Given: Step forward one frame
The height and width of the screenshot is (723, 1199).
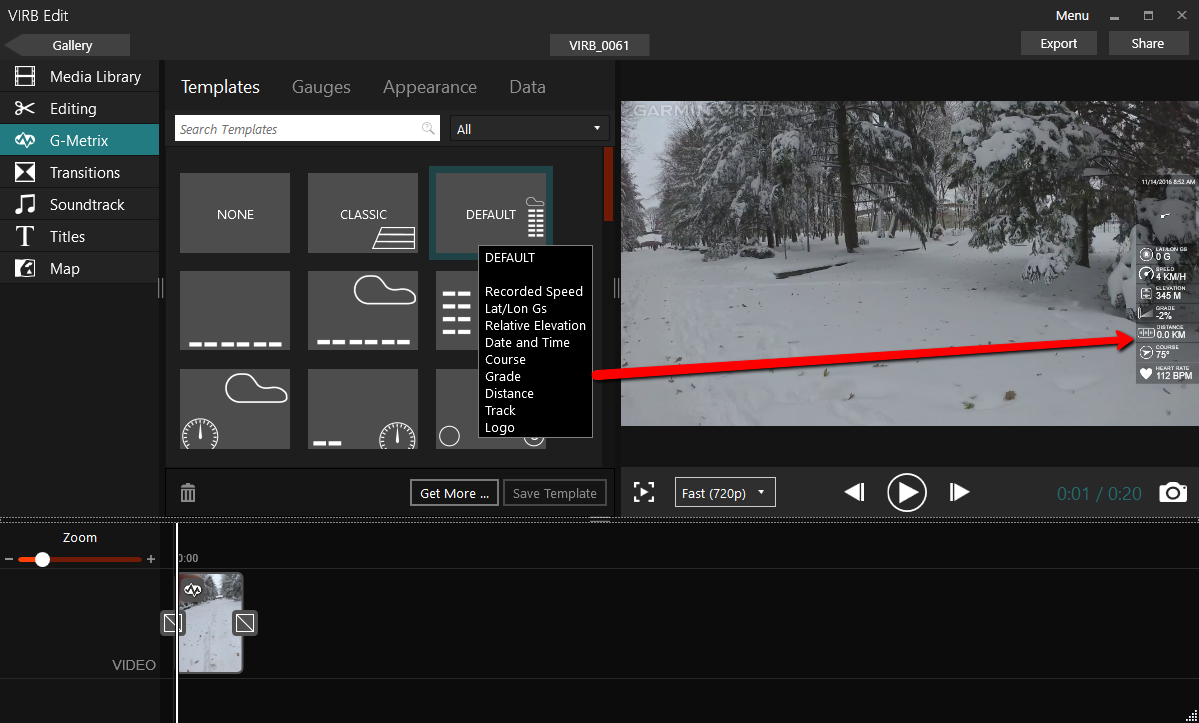Looking at the screenshot, I should tap(959, 492).
